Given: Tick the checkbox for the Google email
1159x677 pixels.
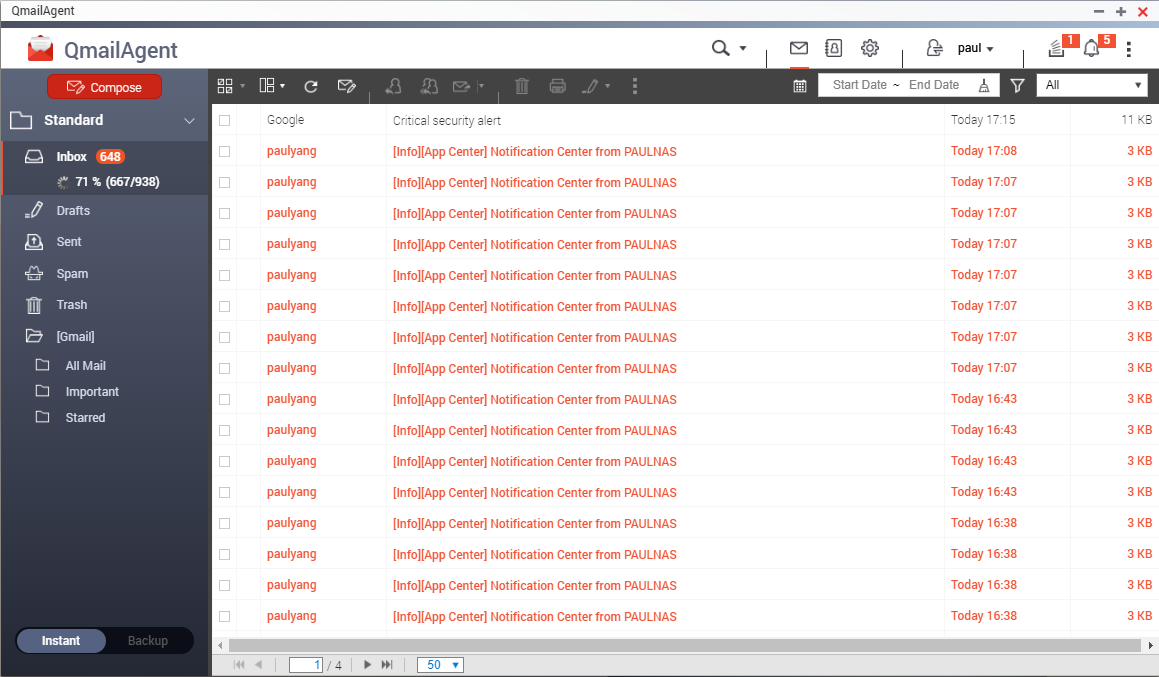Looking at the screenshot, I should [x=224, y=120].
